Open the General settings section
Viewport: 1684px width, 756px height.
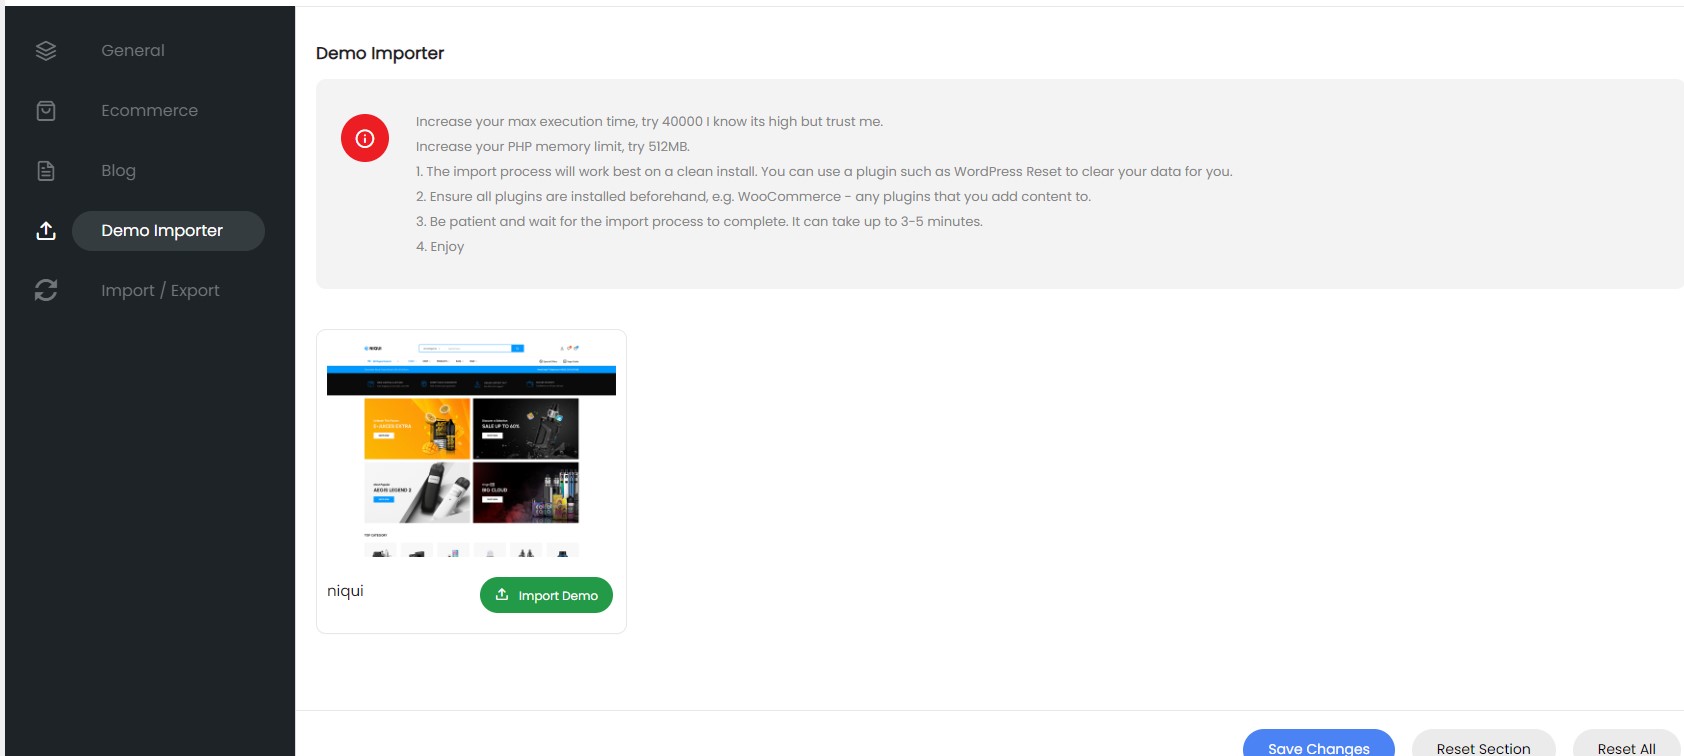click(x=133, y=51)
